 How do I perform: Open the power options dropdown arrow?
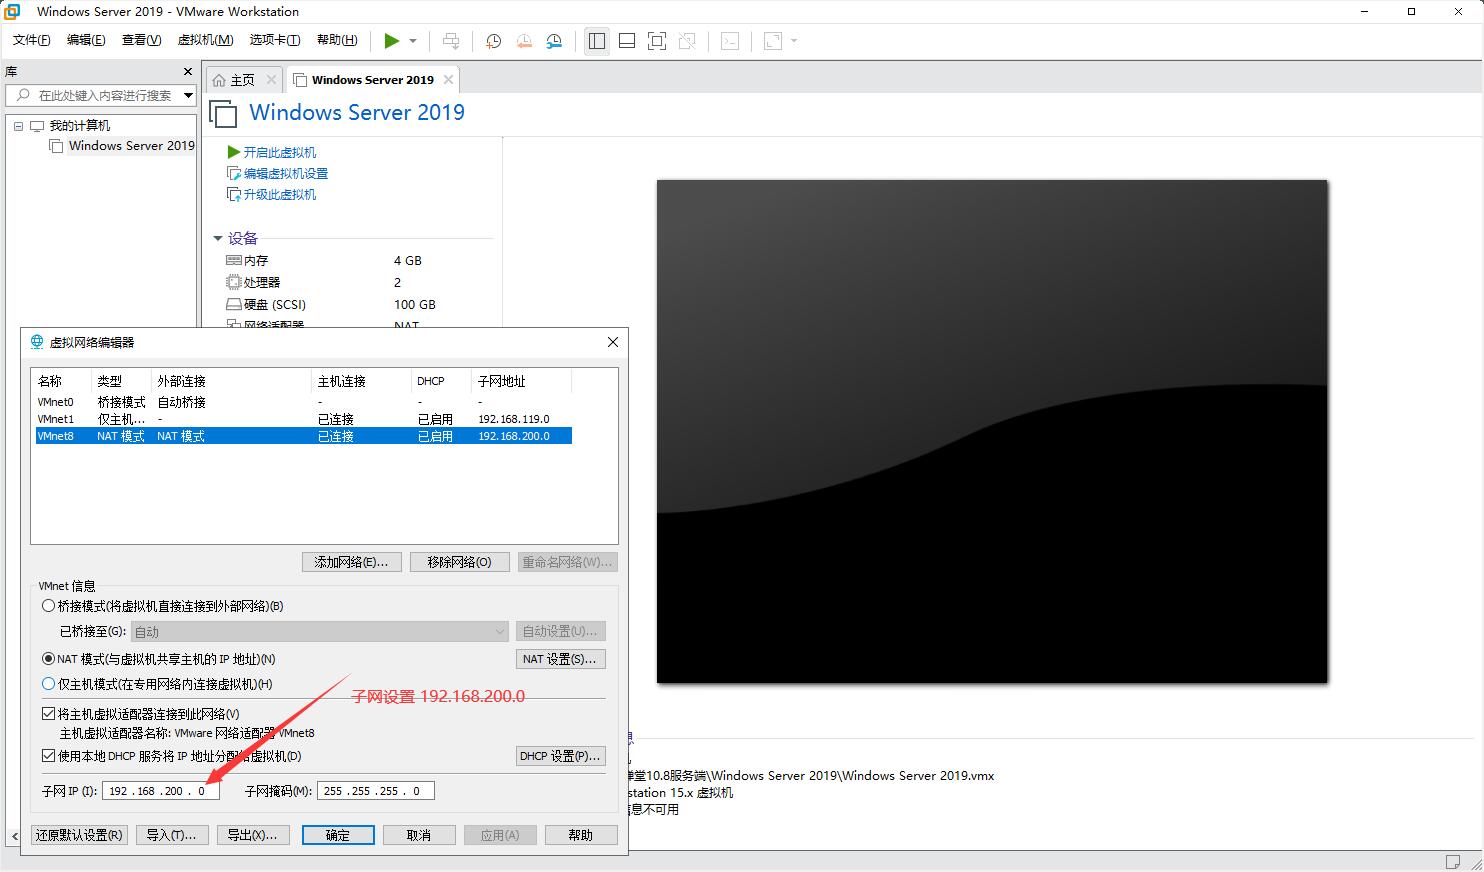tap(413, 41)
